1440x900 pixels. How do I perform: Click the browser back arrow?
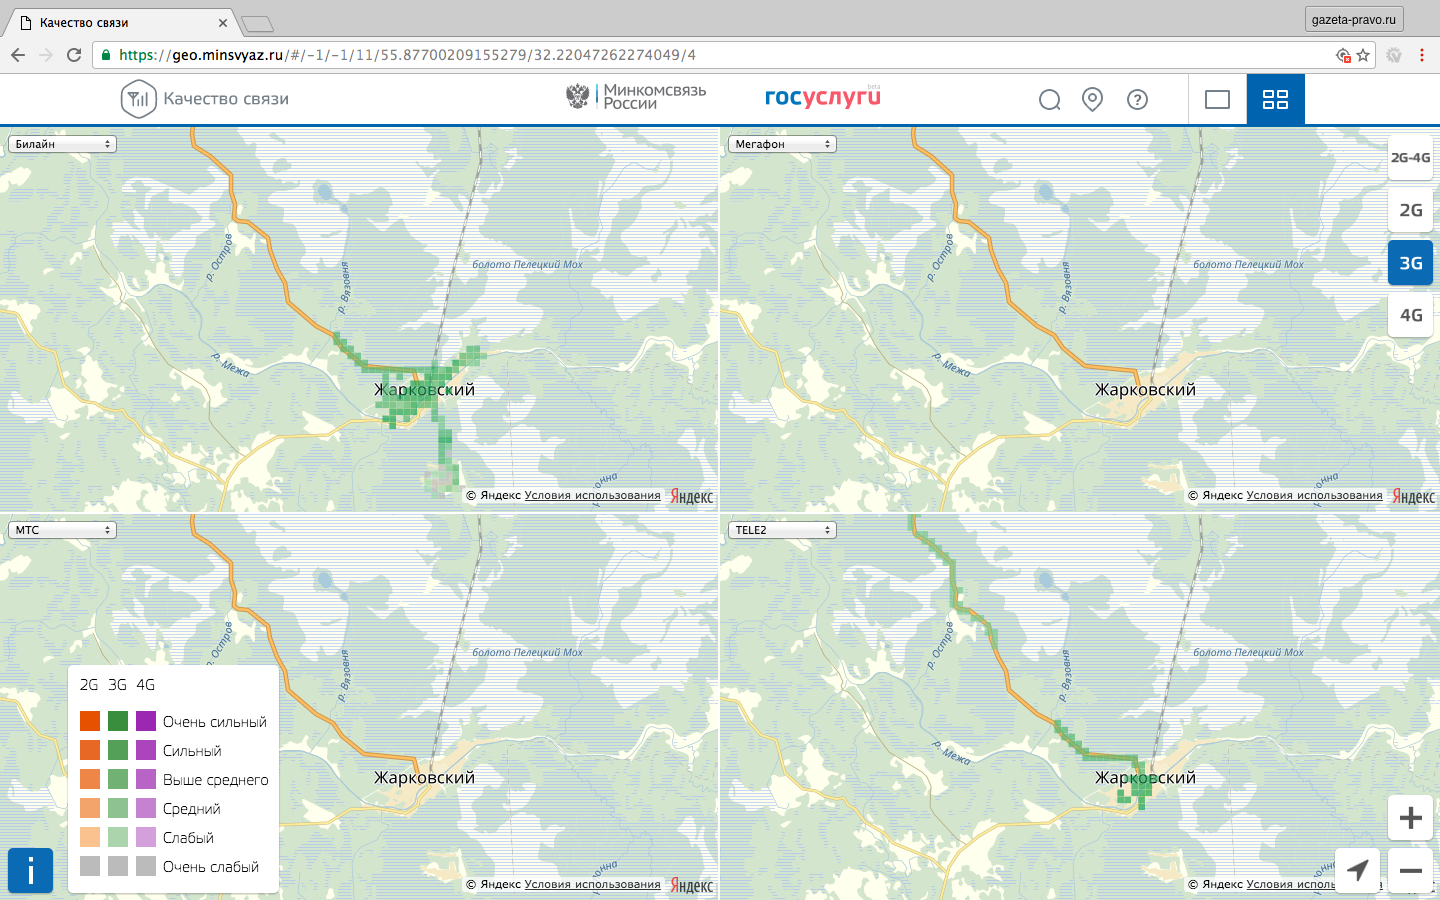coord(18,55)
